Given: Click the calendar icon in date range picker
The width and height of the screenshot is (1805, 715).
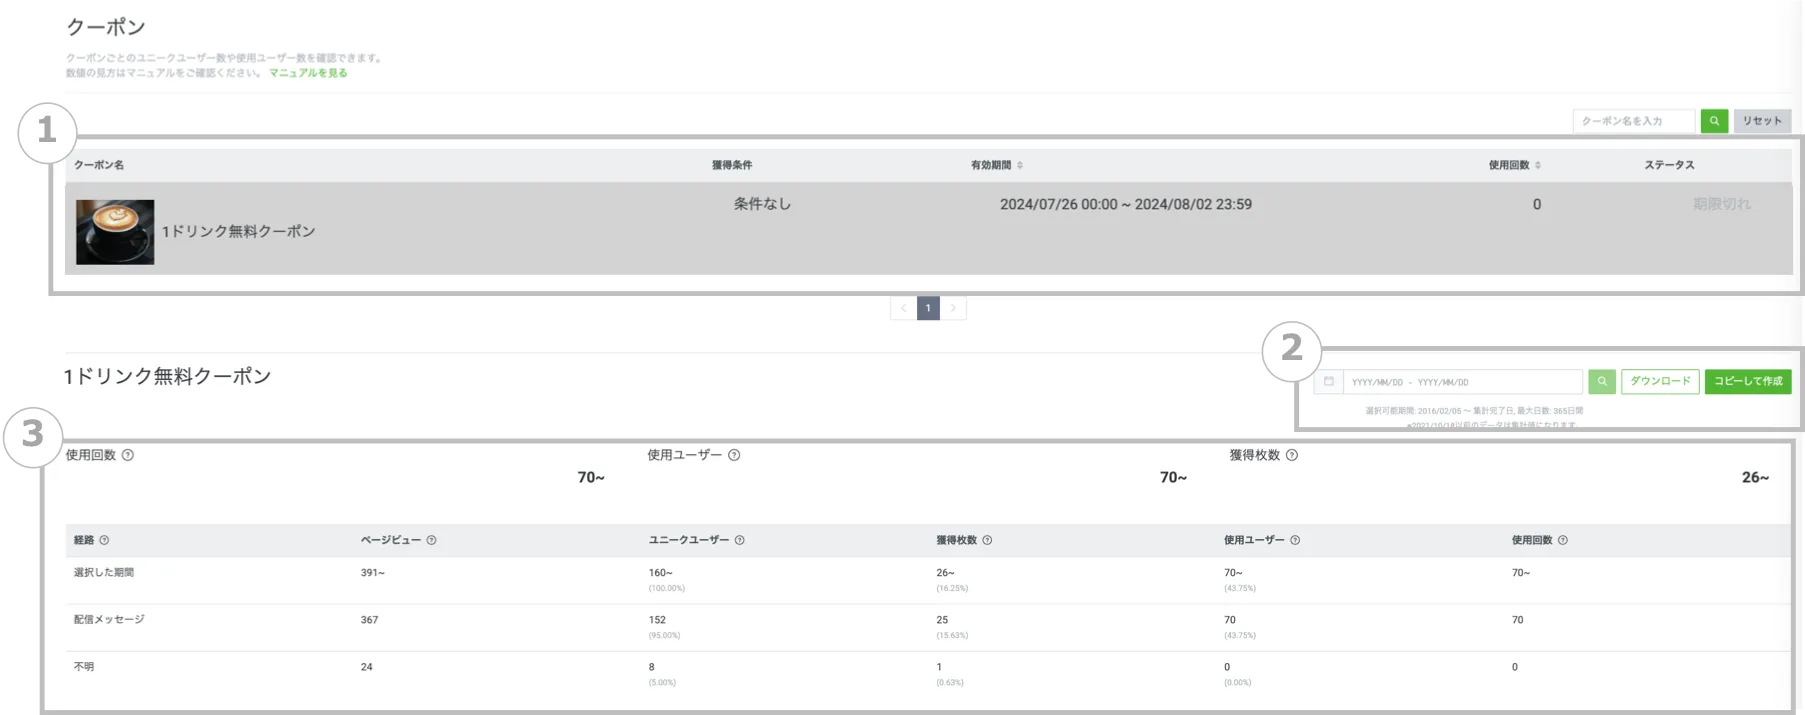Looking at the screenshot, I should coord(1328,382).
